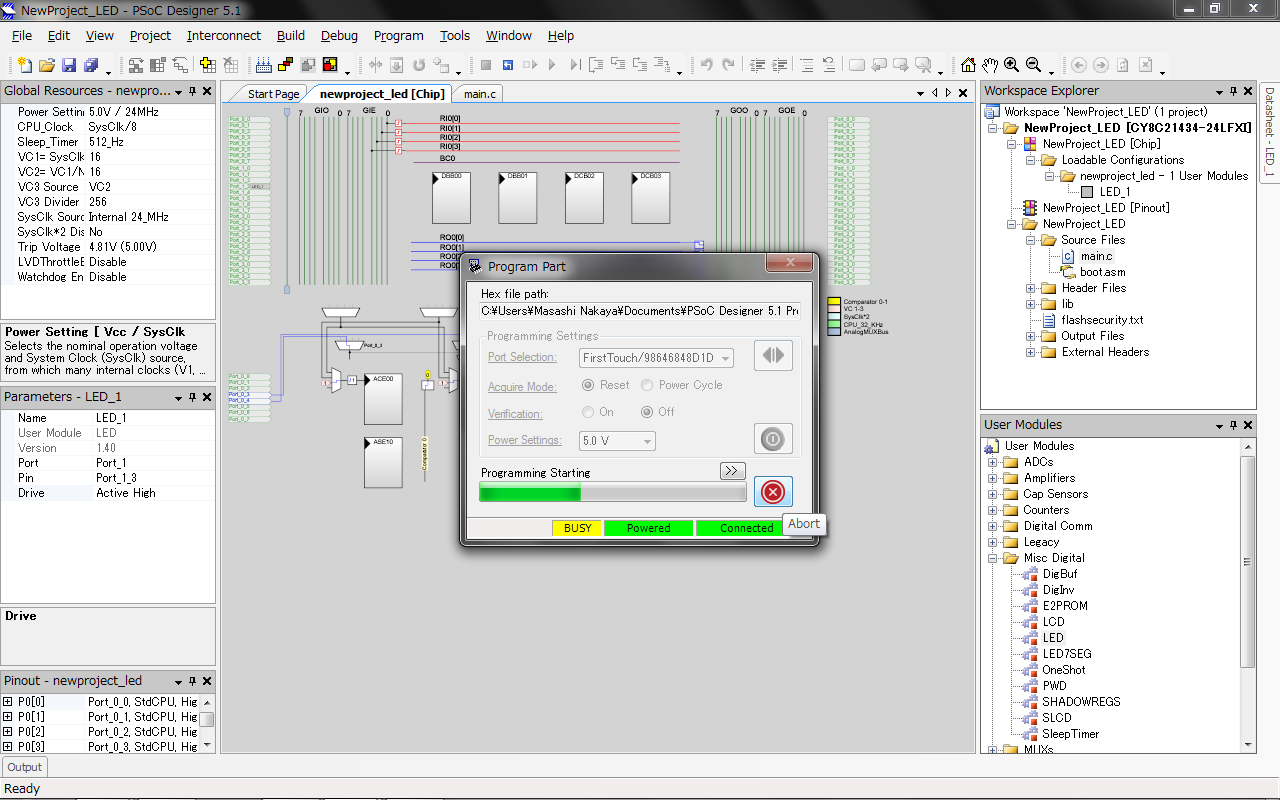
Task: Select the LED module in User Modules
Action: click(x=1053, y=638)
